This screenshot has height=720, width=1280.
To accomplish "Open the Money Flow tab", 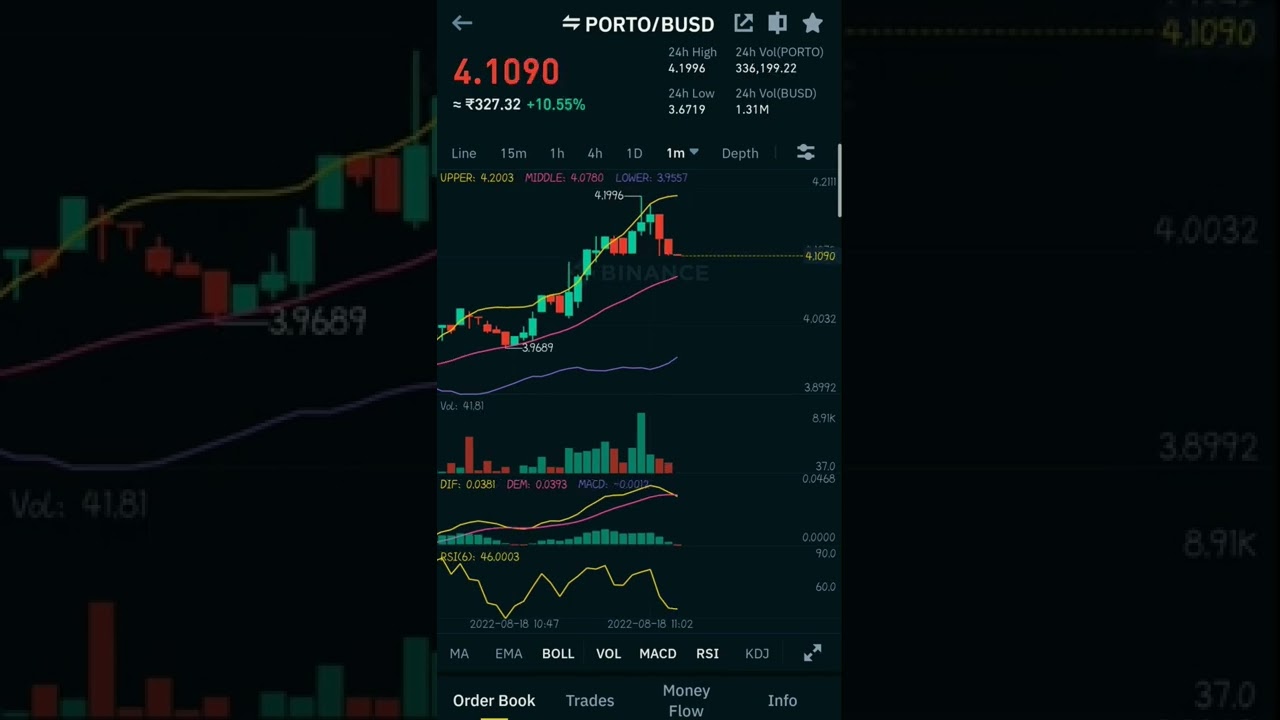I will 686,700.
